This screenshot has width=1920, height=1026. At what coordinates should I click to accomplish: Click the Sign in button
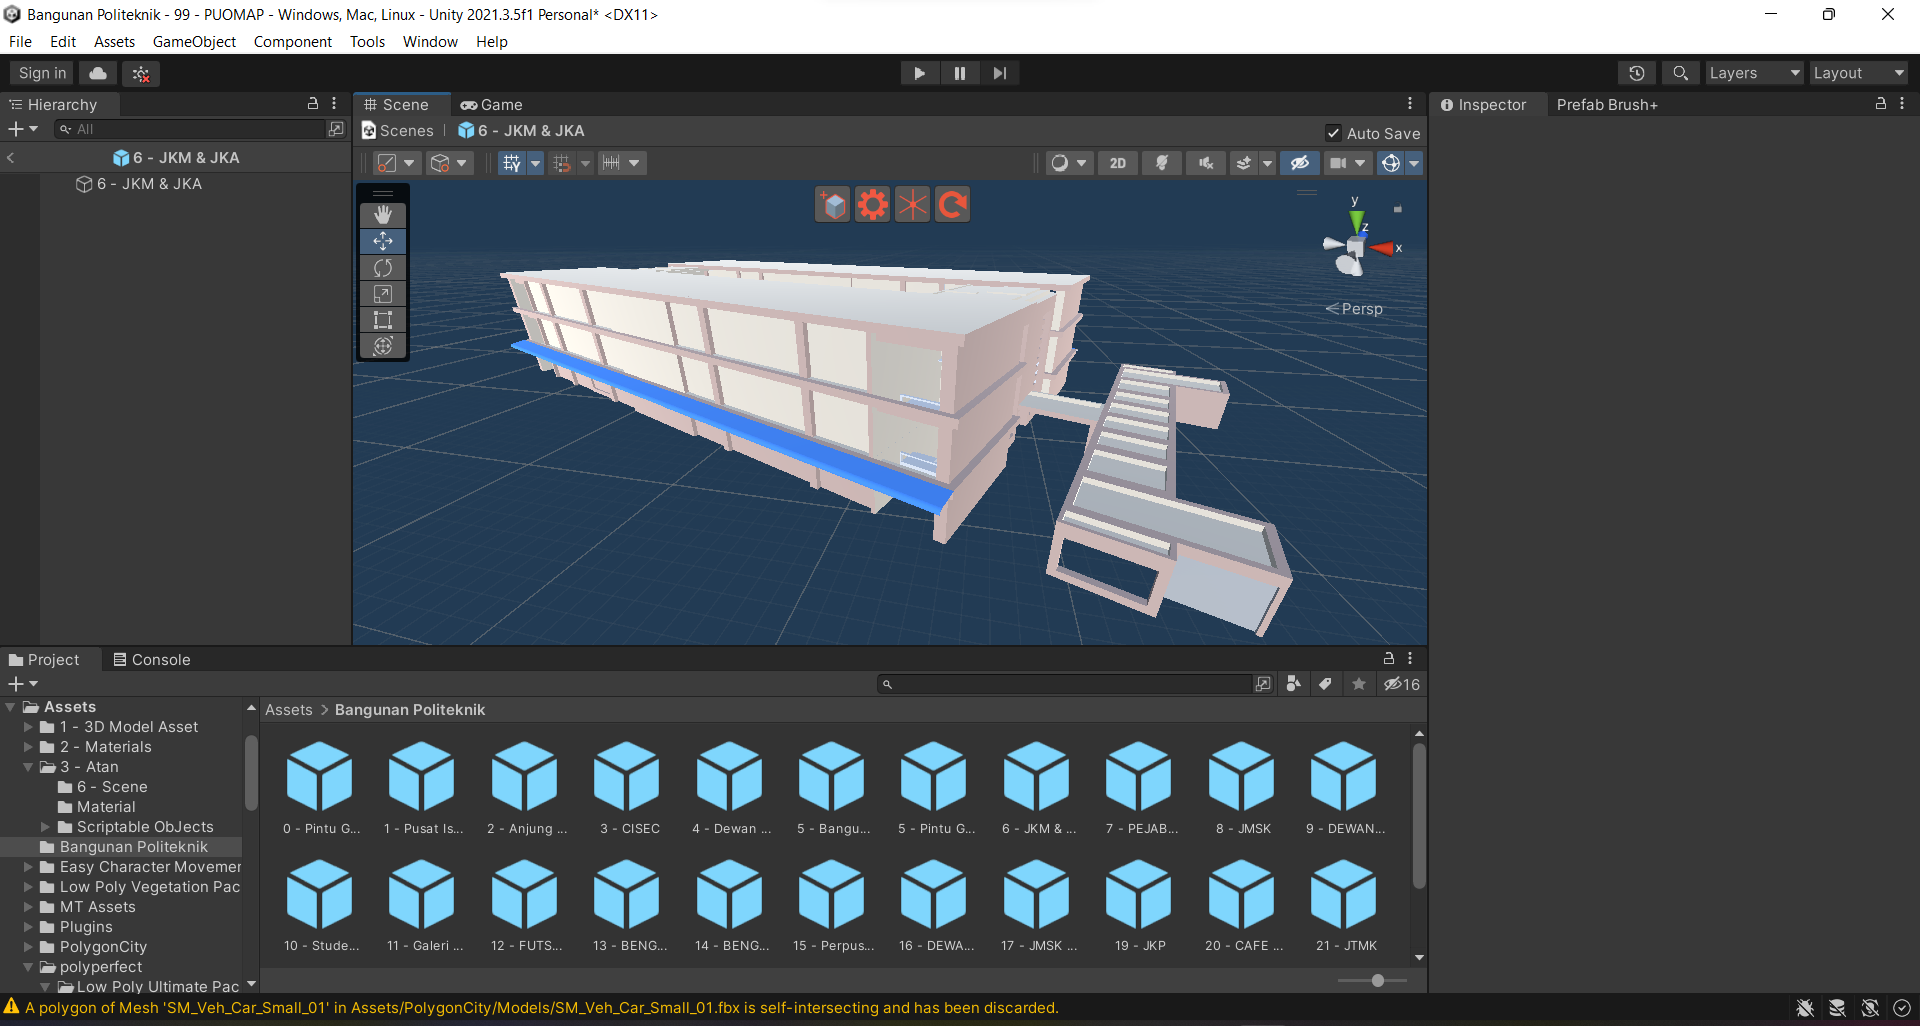[x=42, y=73]
